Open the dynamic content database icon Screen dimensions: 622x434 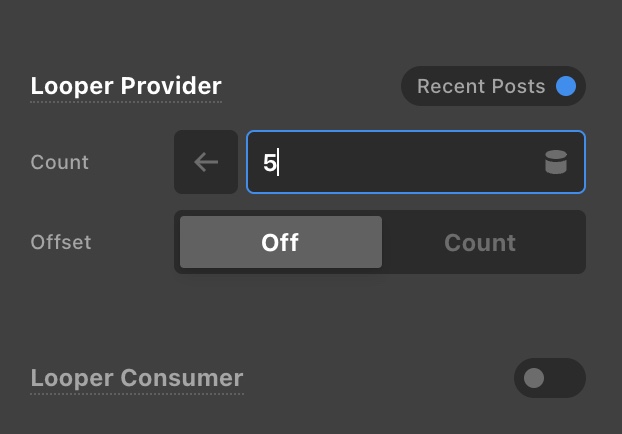coord(556,162)
